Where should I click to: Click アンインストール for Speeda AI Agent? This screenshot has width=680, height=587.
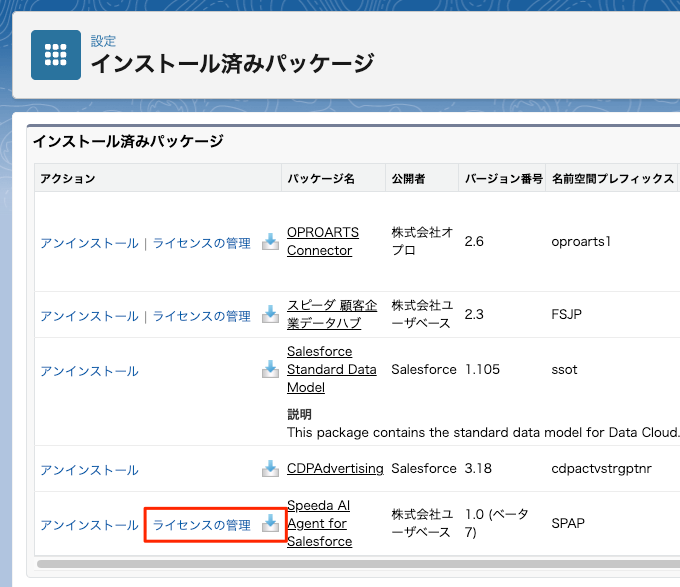pos(89,525)
